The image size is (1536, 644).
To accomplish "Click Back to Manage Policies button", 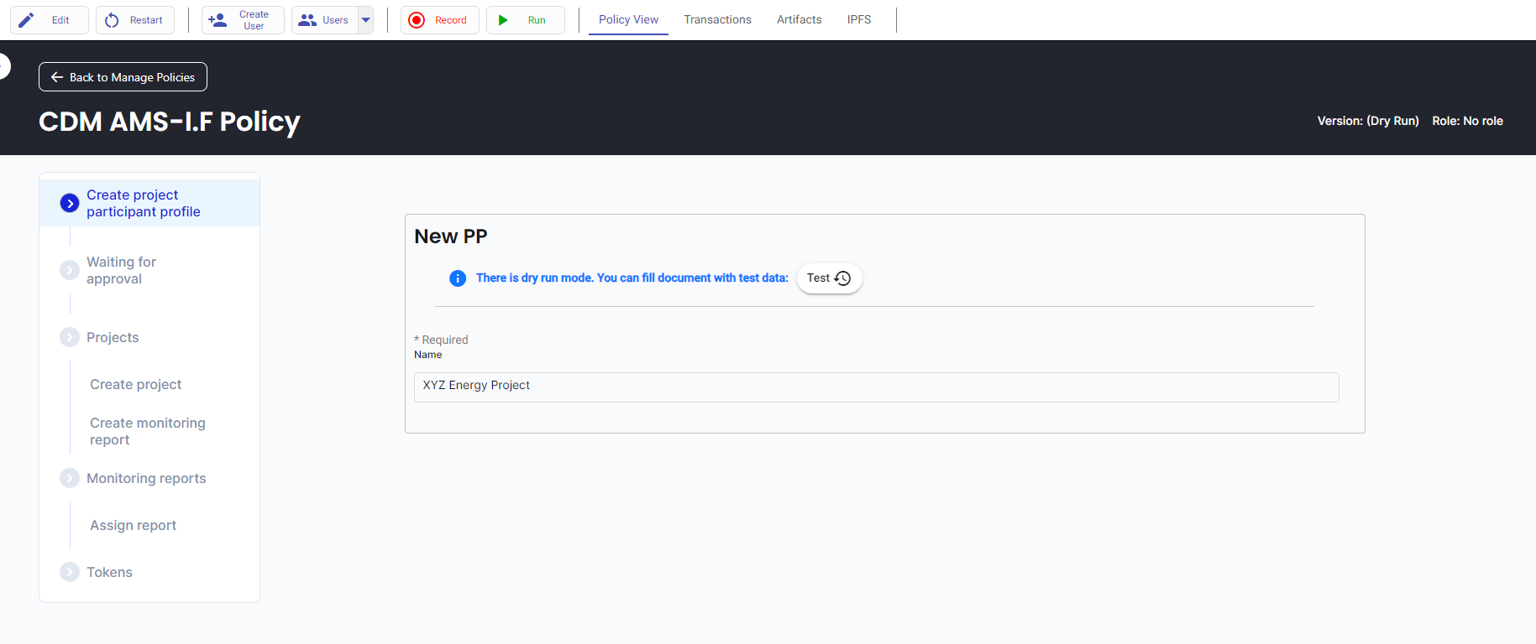I will pos(123,77).
